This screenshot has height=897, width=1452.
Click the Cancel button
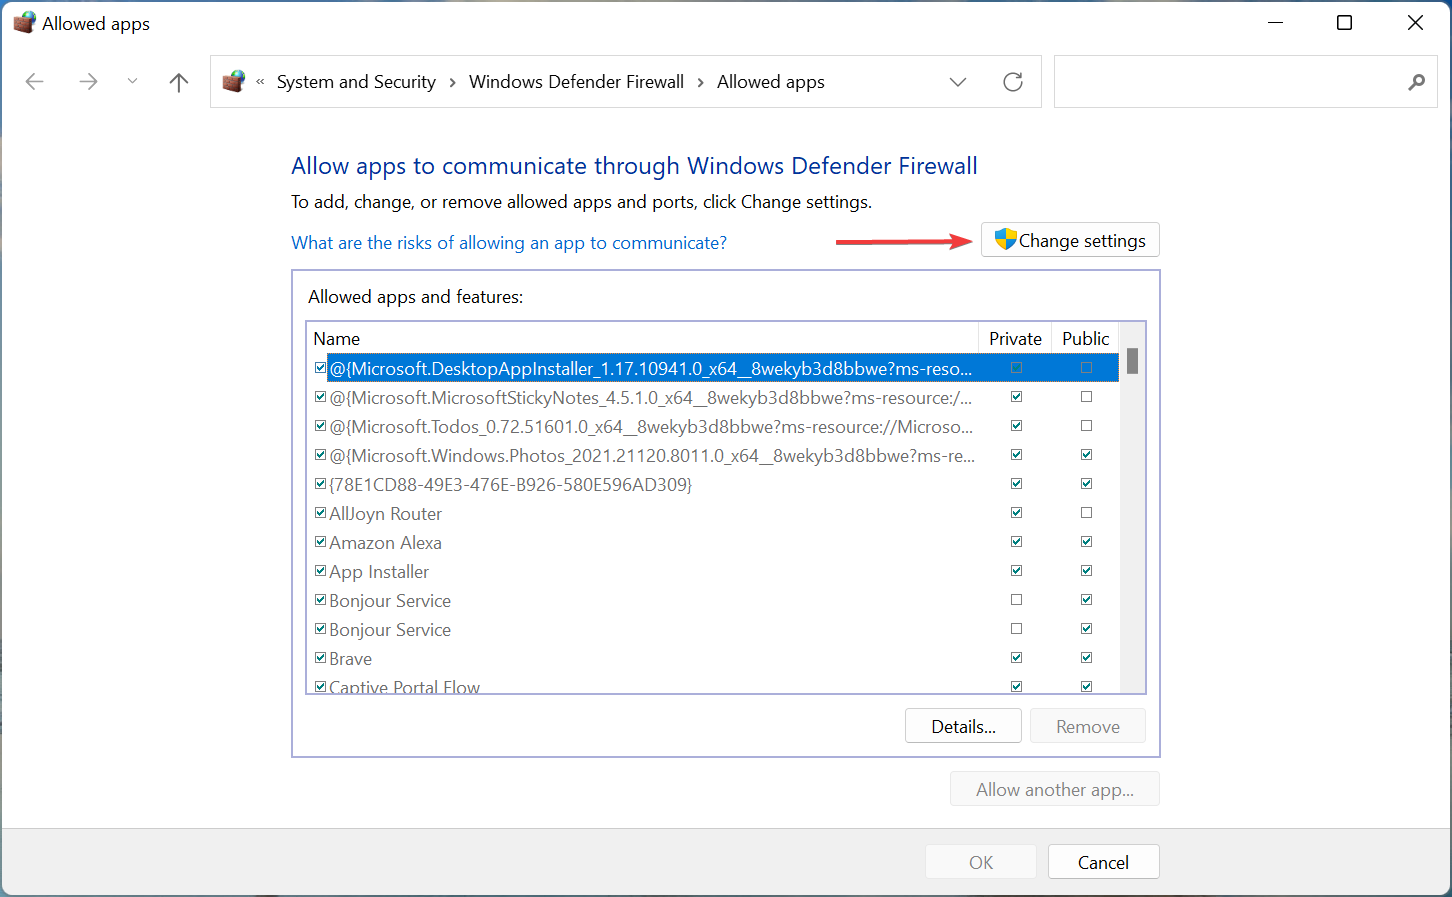(1103, 862)
